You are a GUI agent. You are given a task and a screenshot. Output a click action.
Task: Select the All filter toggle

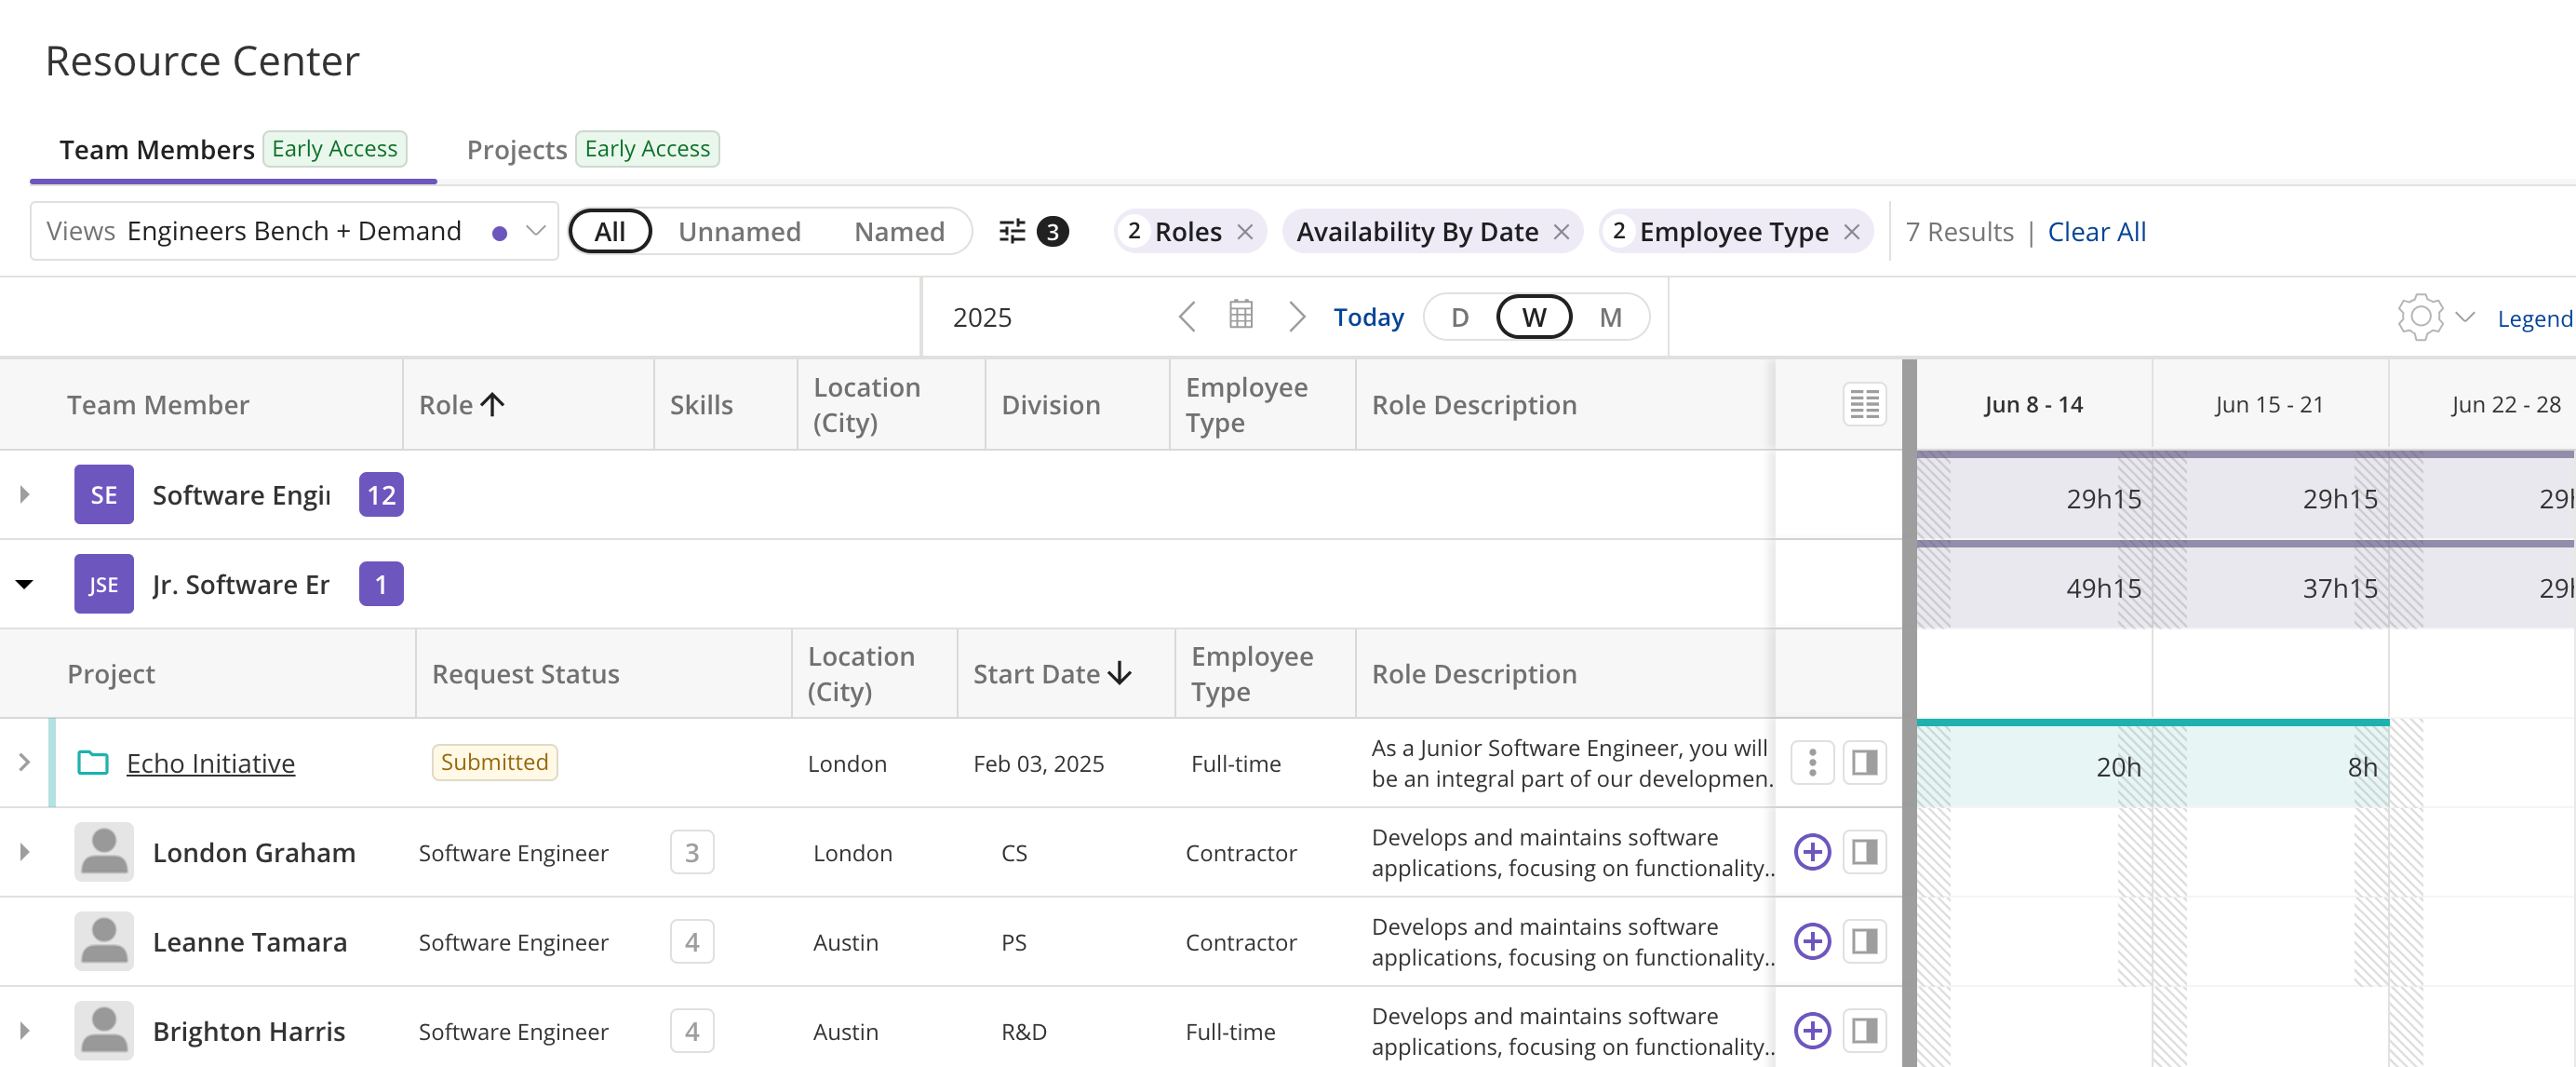[610, 232]
